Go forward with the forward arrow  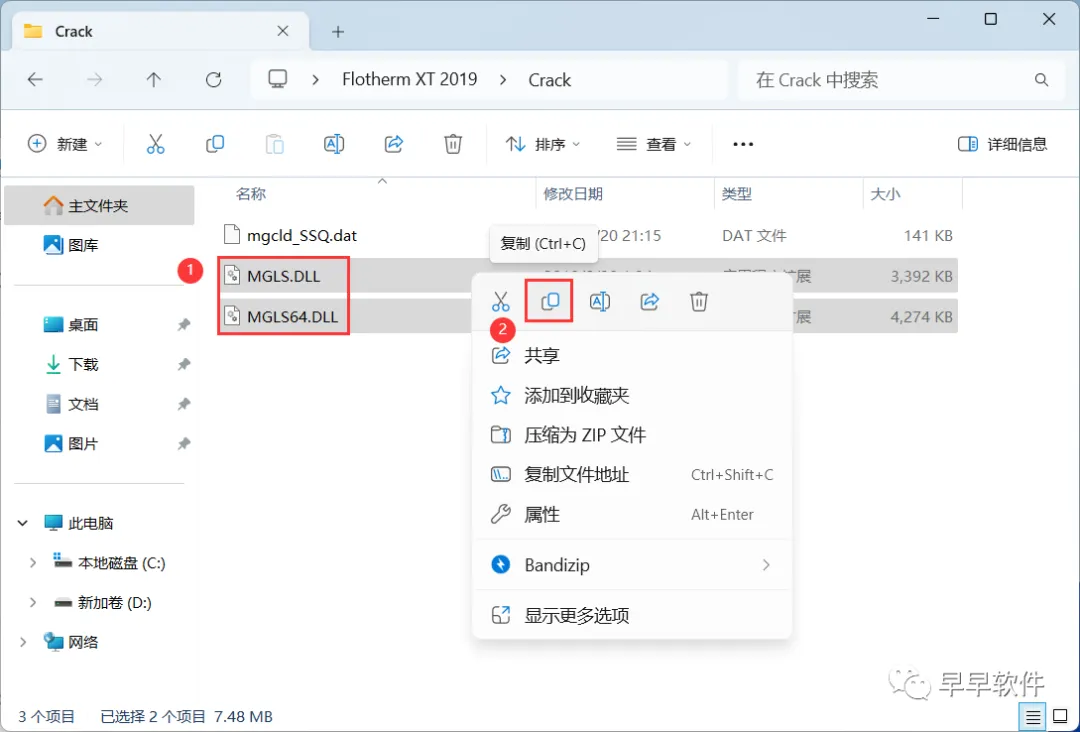click(94, 80)
